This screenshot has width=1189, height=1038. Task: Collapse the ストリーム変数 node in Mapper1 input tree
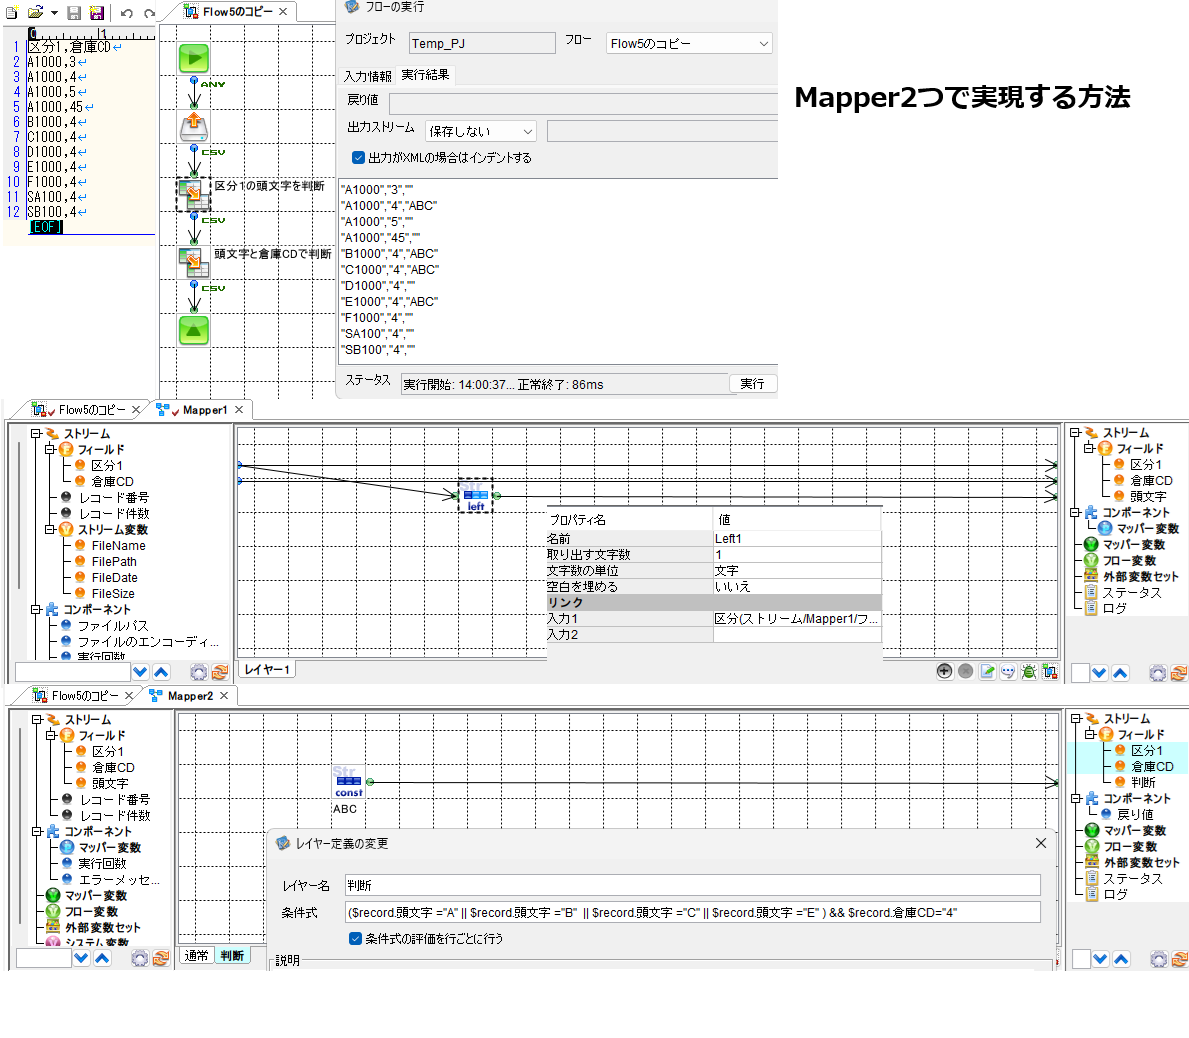tap(50, 529)
